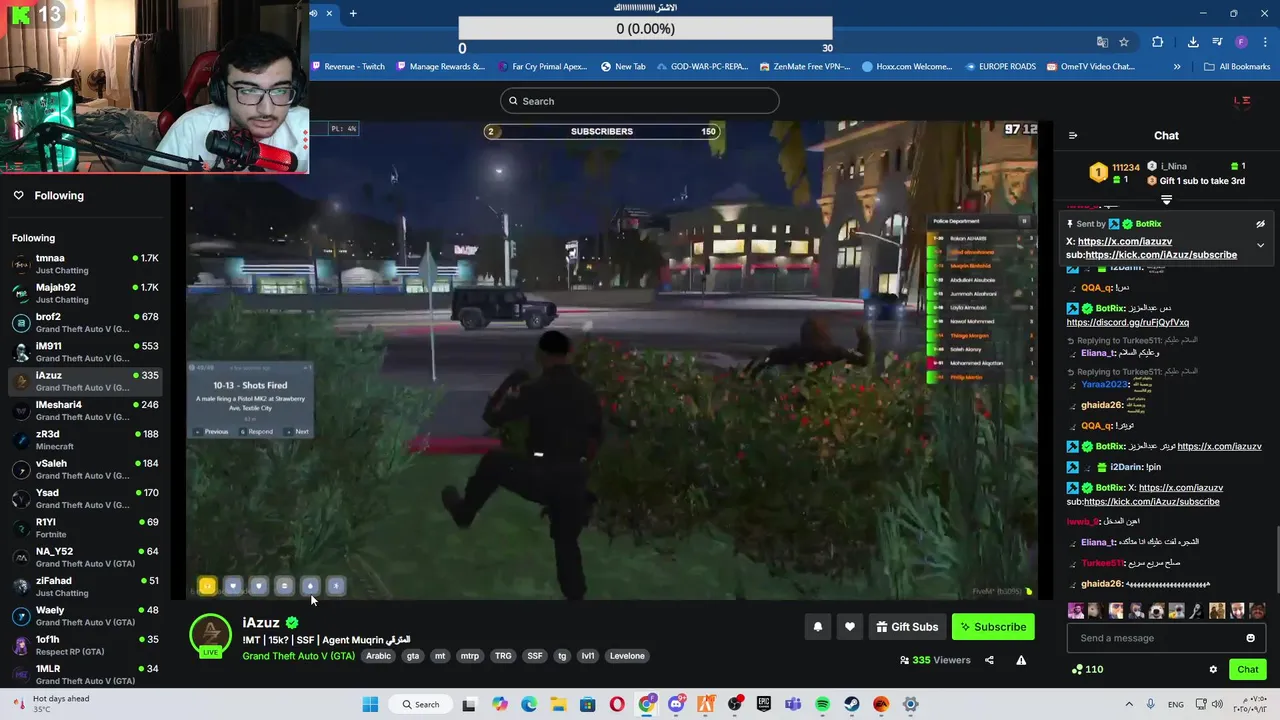
Task: Open the OmeTV Video Chat bookmark
Action: pos(1090,67)
